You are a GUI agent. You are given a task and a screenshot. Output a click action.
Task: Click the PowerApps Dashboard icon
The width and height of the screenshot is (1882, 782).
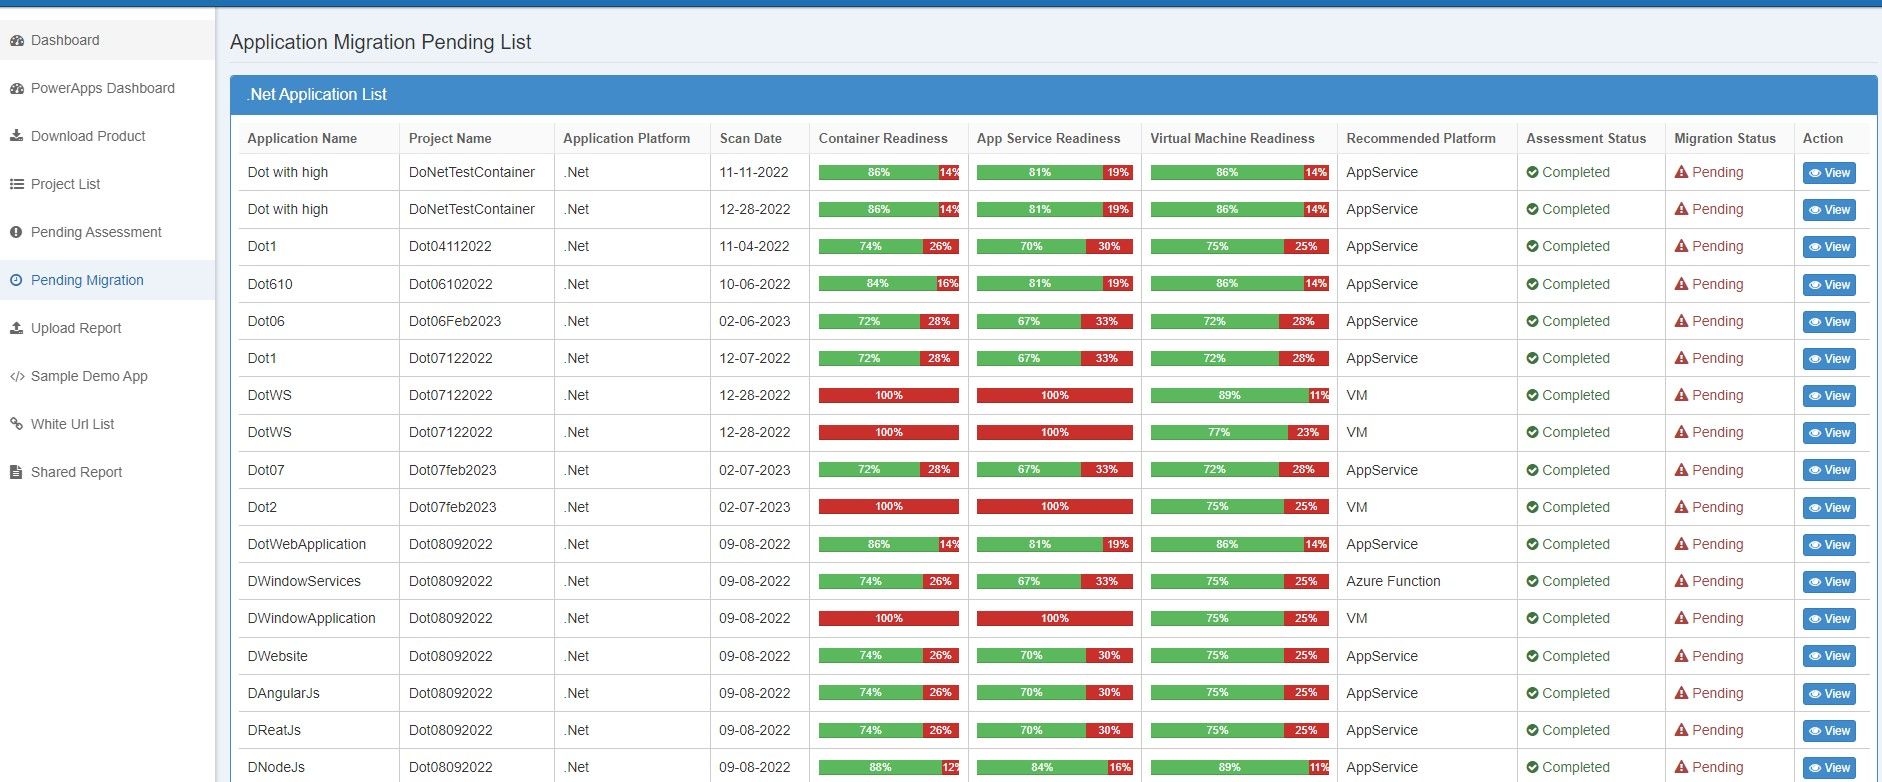click(17, 89)
